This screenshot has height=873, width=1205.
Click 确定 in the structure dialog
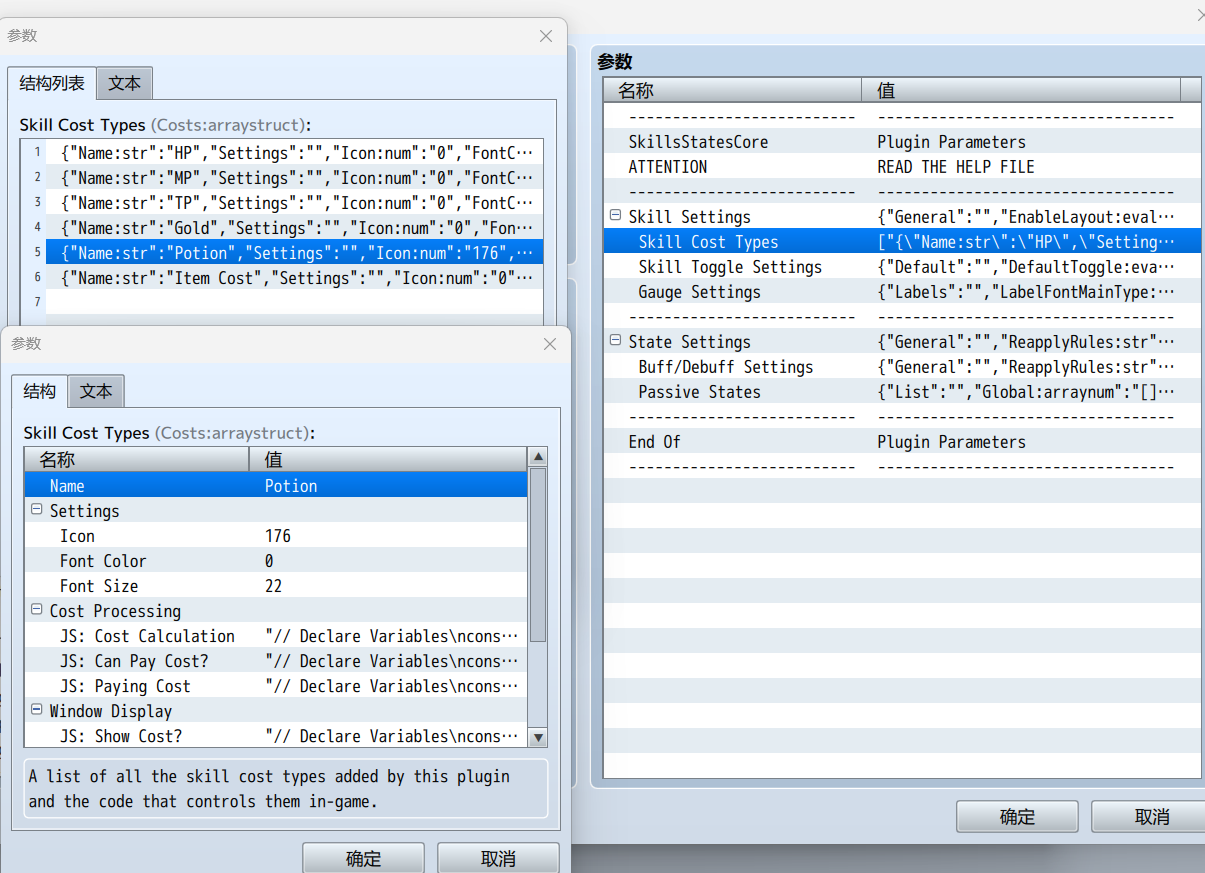point(363,858)
